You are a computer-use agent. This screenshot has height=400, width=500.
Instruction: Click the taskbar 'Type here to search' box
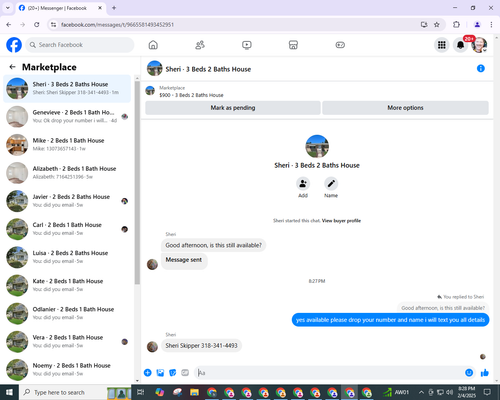tap(75, 392)
